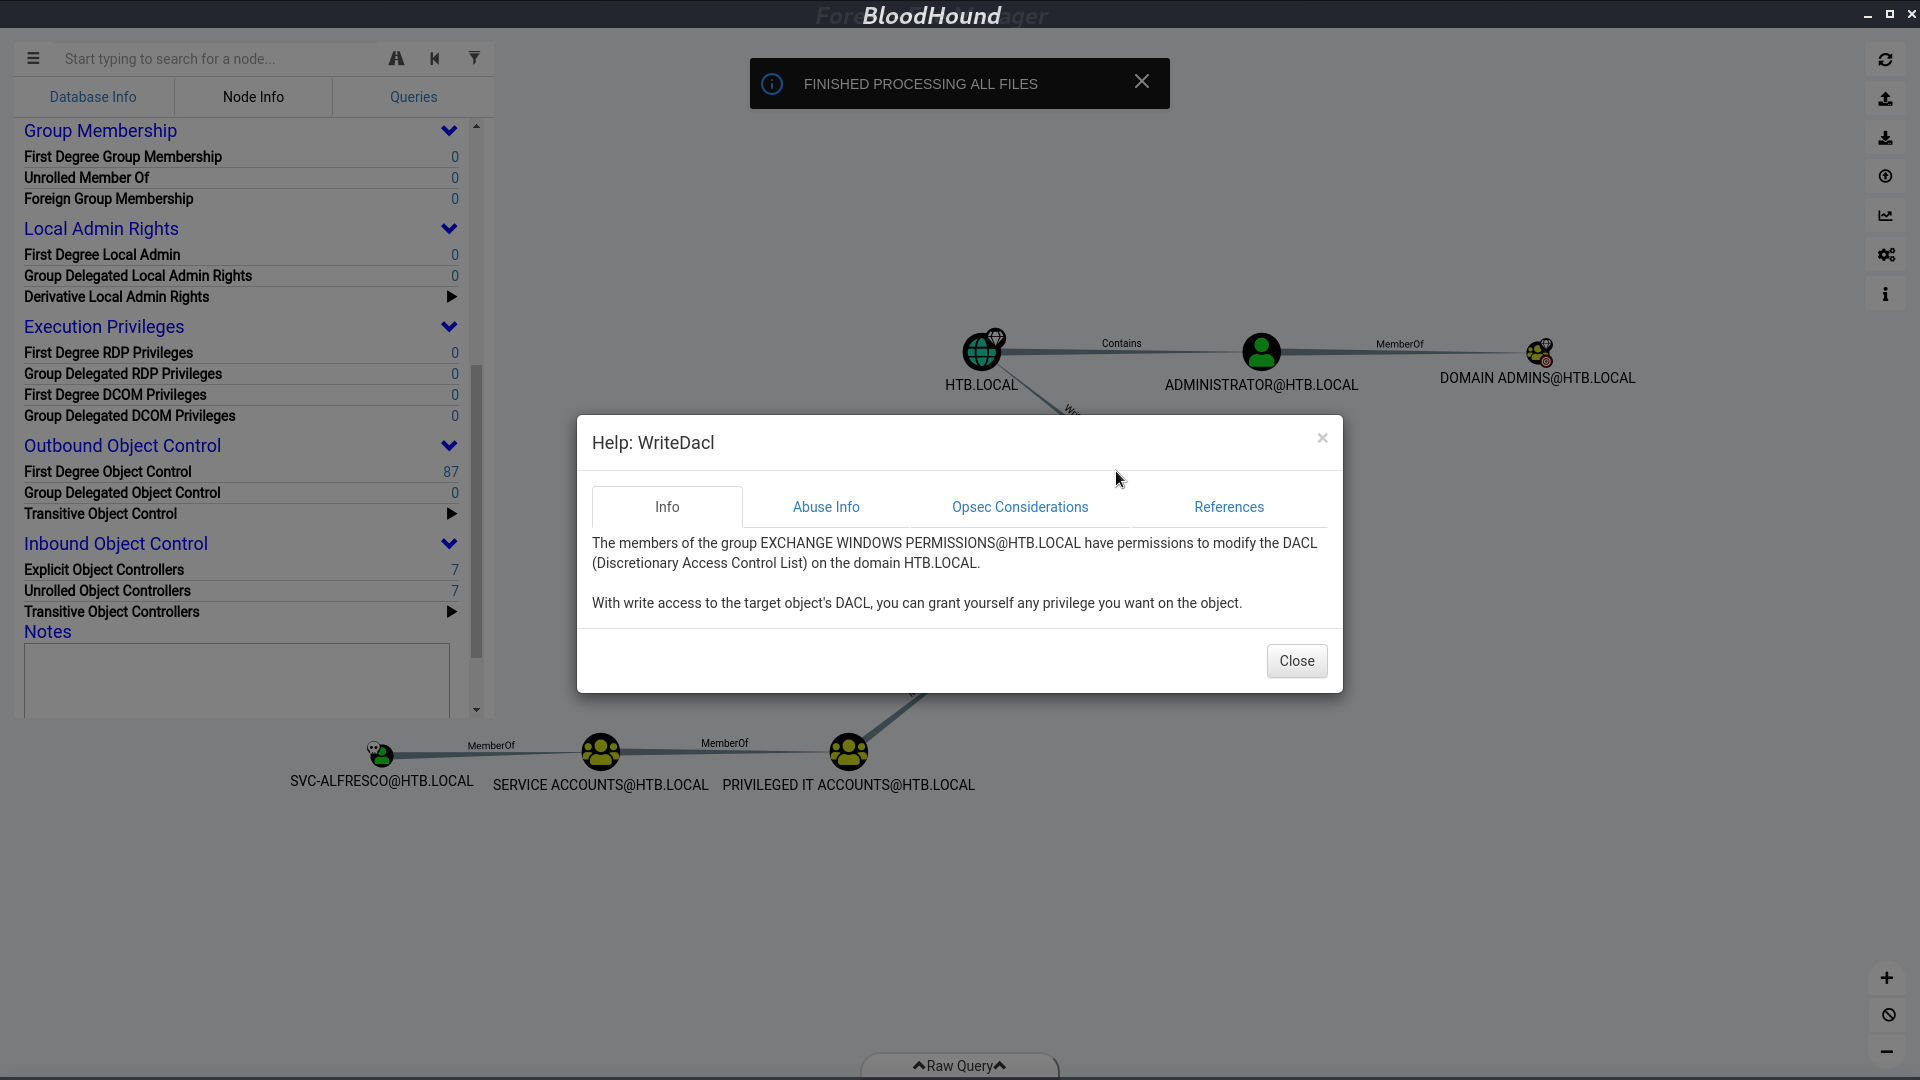Collapse the Group Membership section
The image size is (1920, 1080).
[x=449, y=131]
